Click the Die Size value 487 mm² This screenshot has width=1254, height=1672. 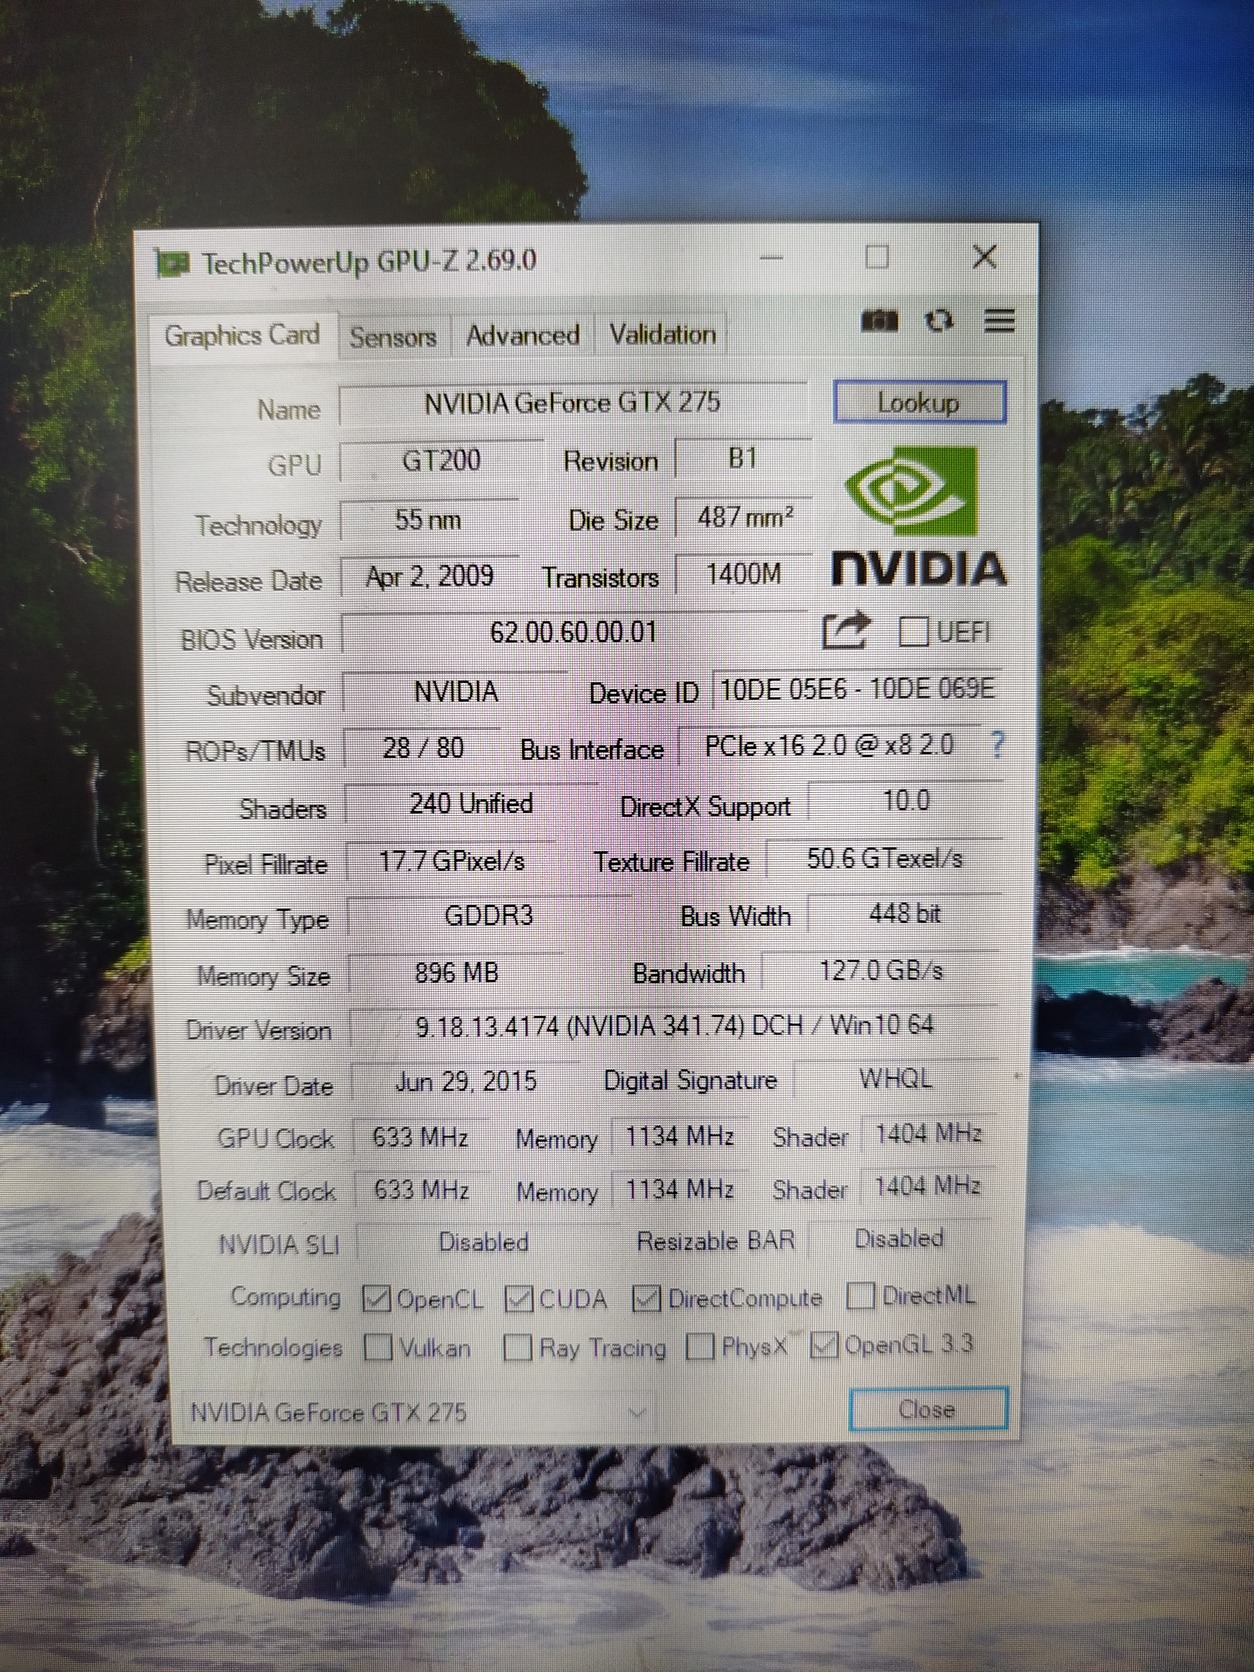744,517
